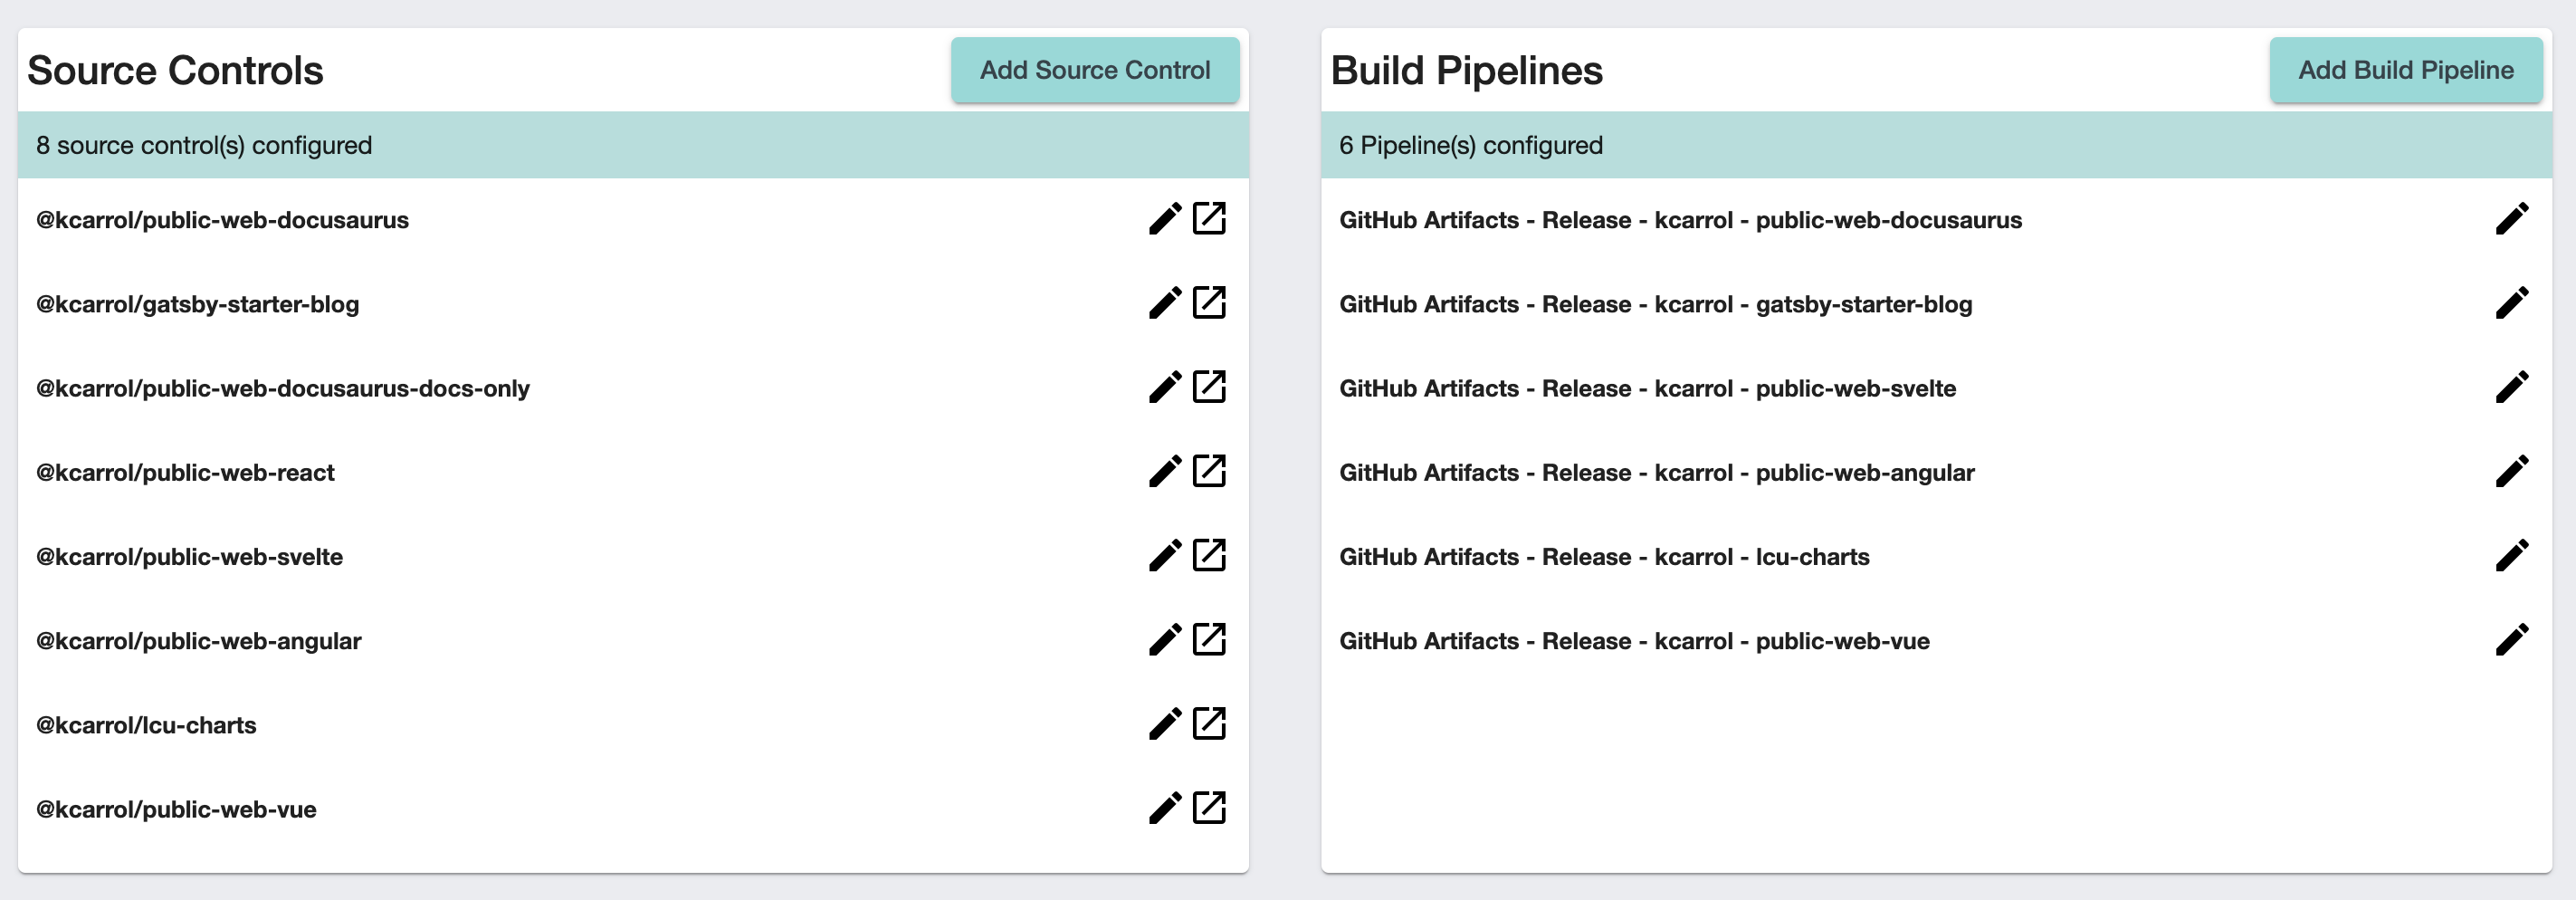Viewport: 2576px width, 900px height.
Task: Select pipeline 'Release - kcarrol - public-web-vue'
Action: pyautogui.click(x=1635, y=640)
